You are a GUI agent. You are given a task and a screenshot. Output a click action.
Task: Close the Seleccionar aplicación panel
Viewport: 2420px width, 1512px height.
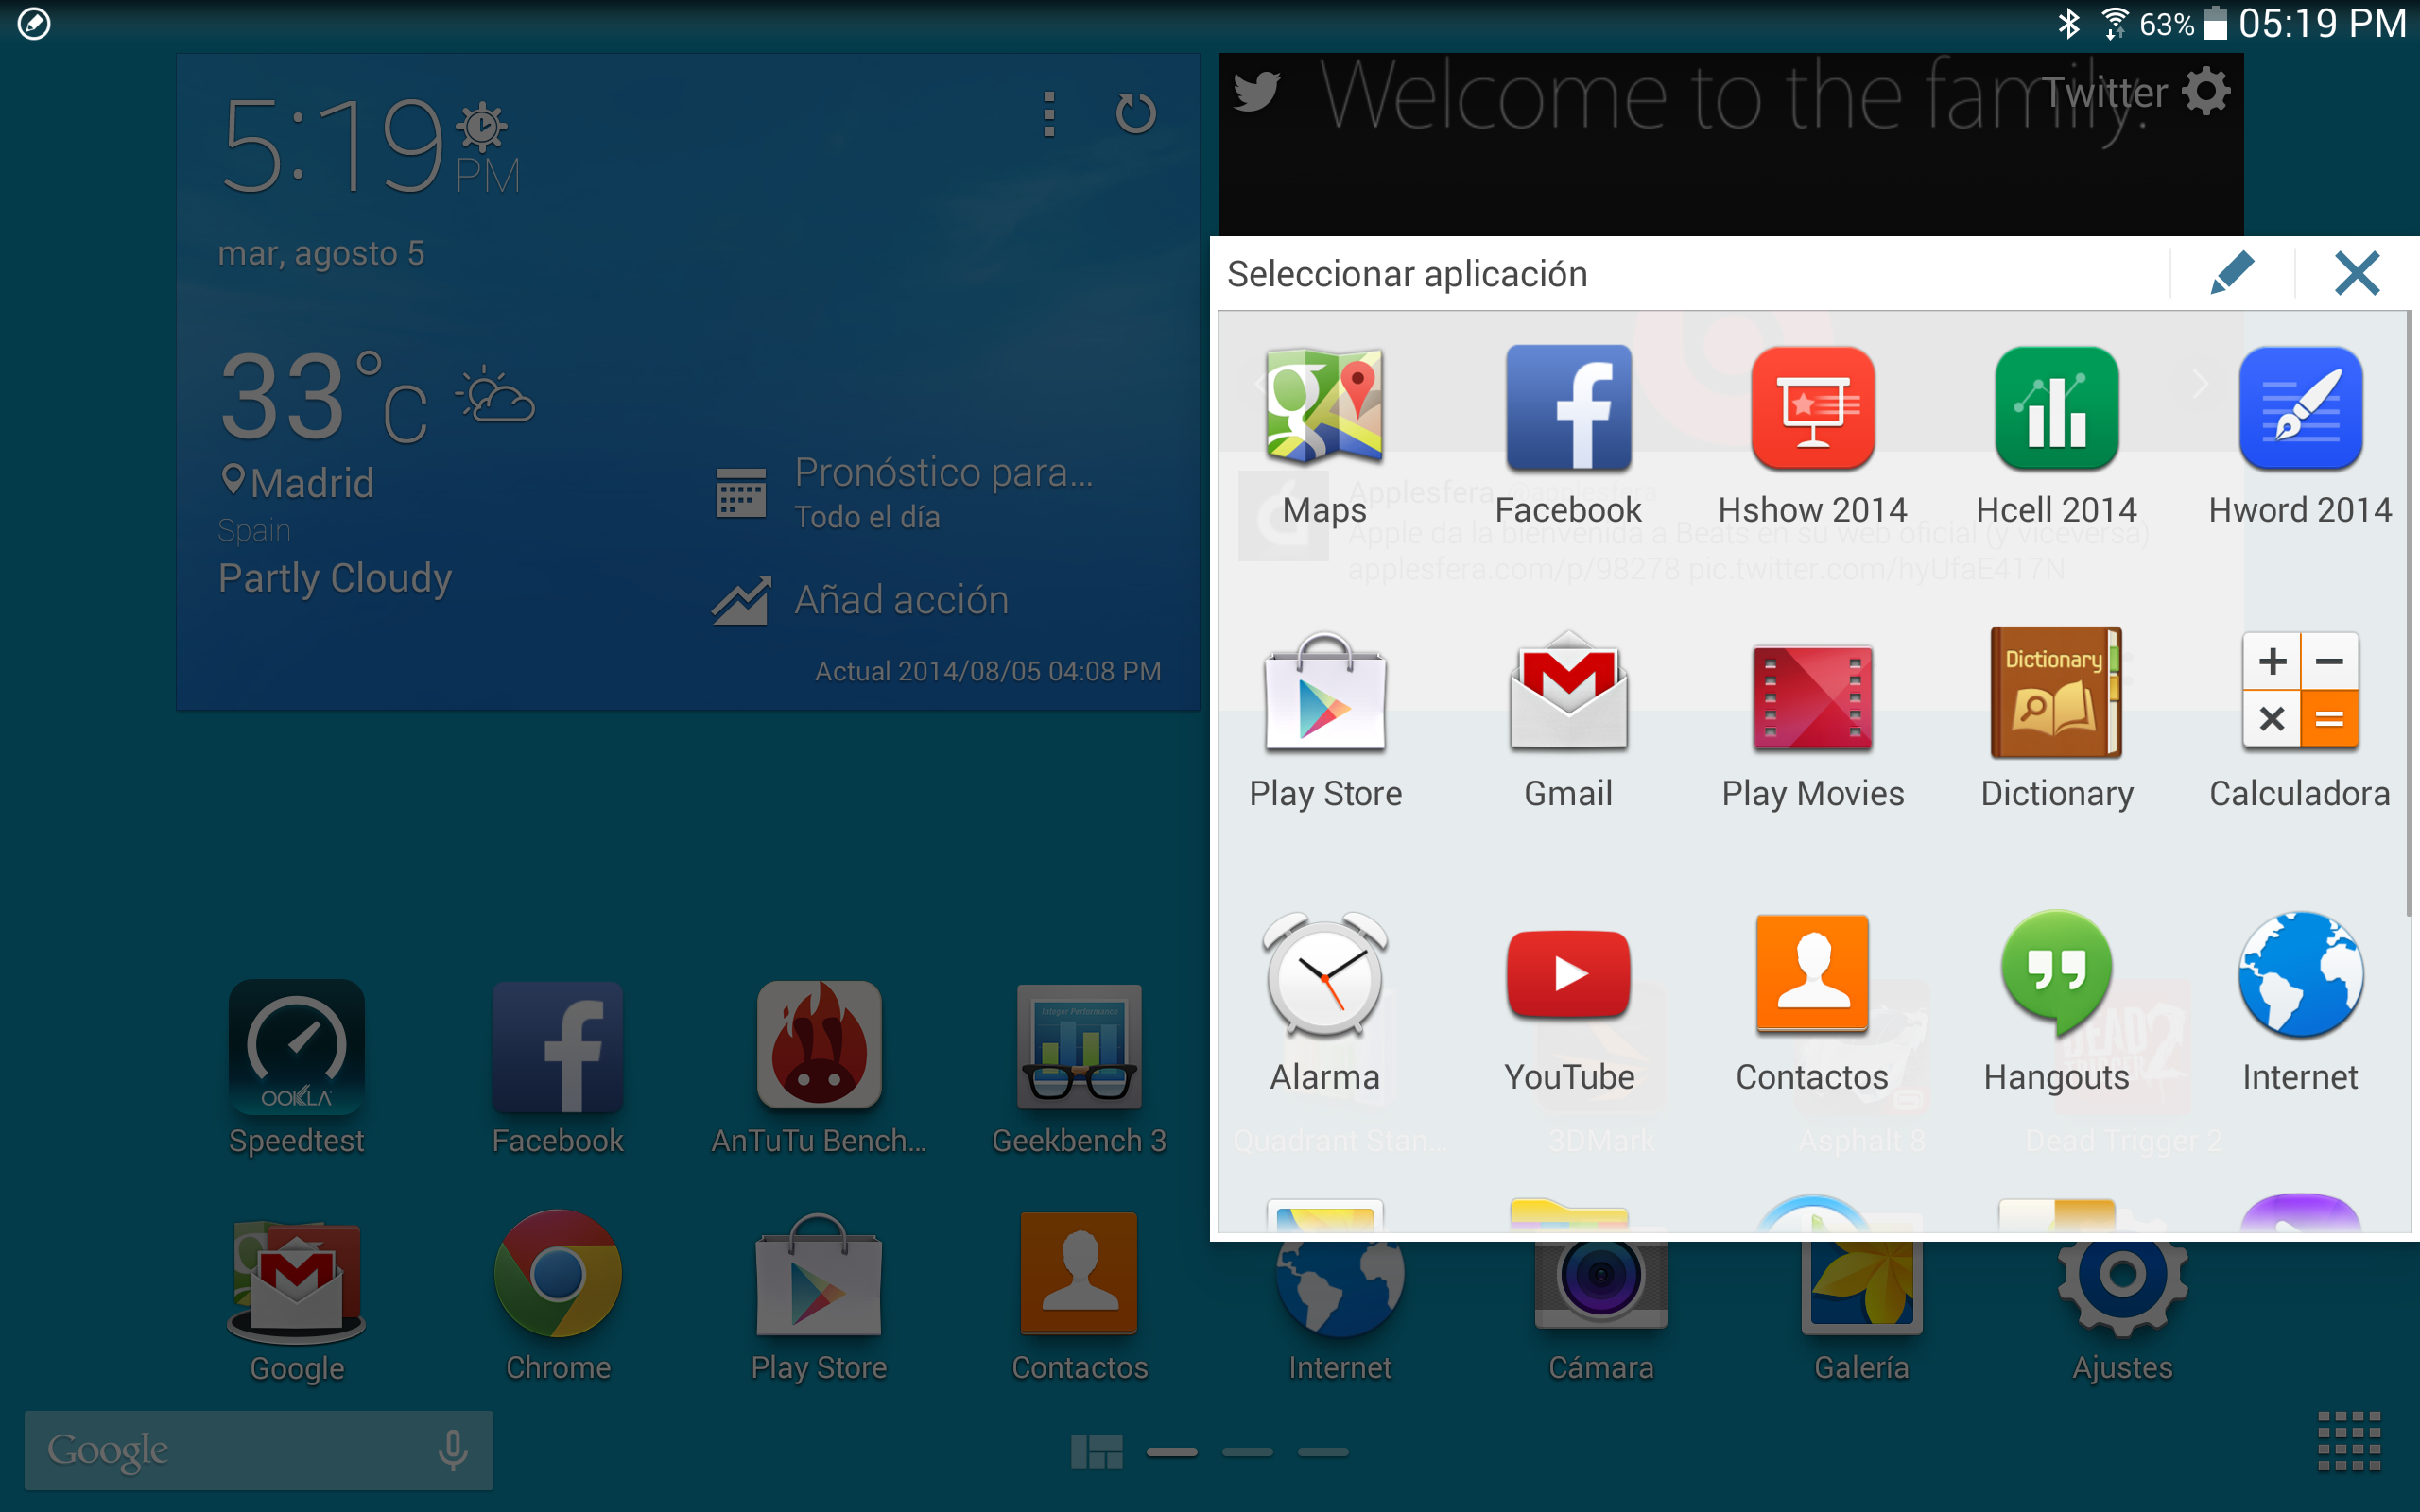2357,273
